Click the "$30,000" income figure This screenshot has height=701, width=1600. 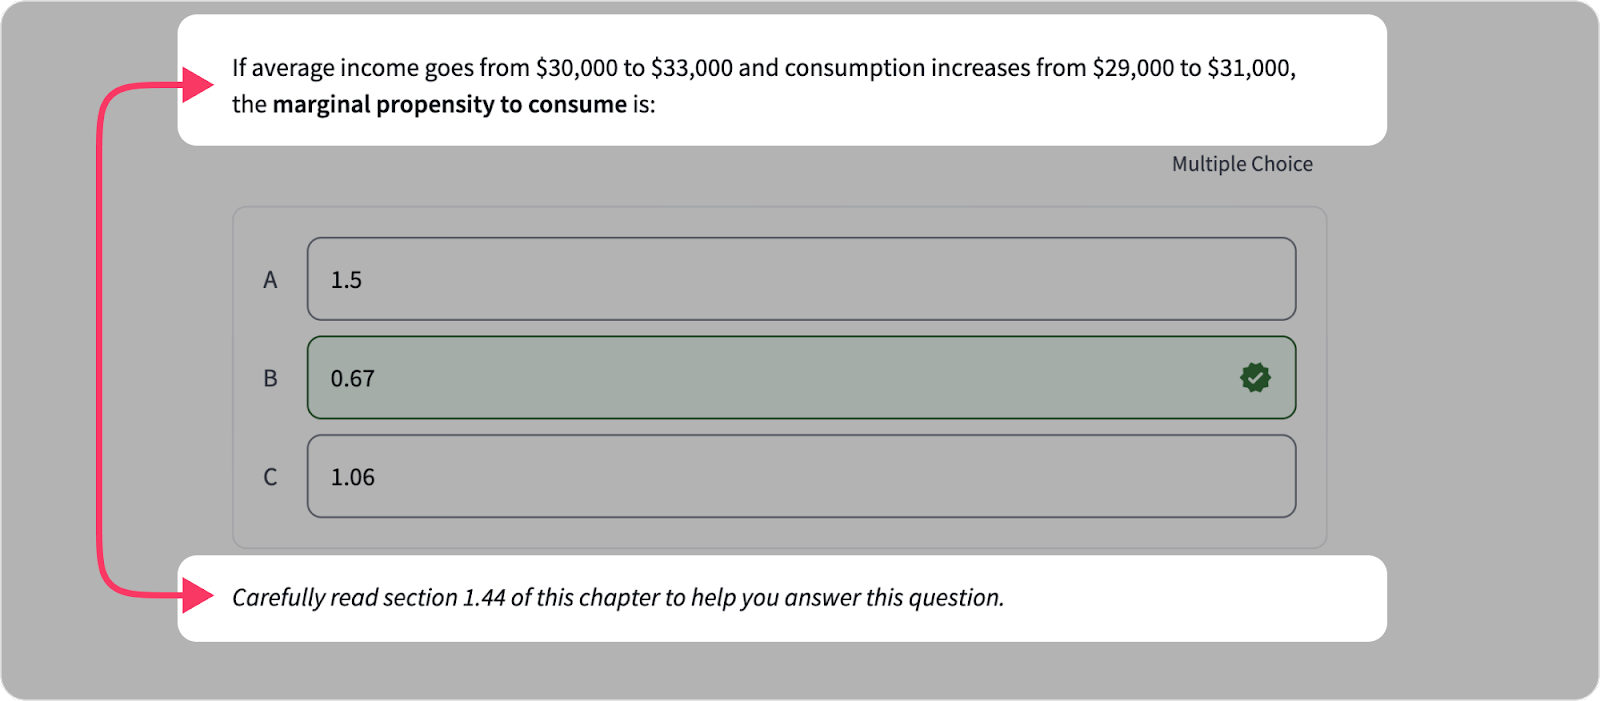(x=576, y=68)
